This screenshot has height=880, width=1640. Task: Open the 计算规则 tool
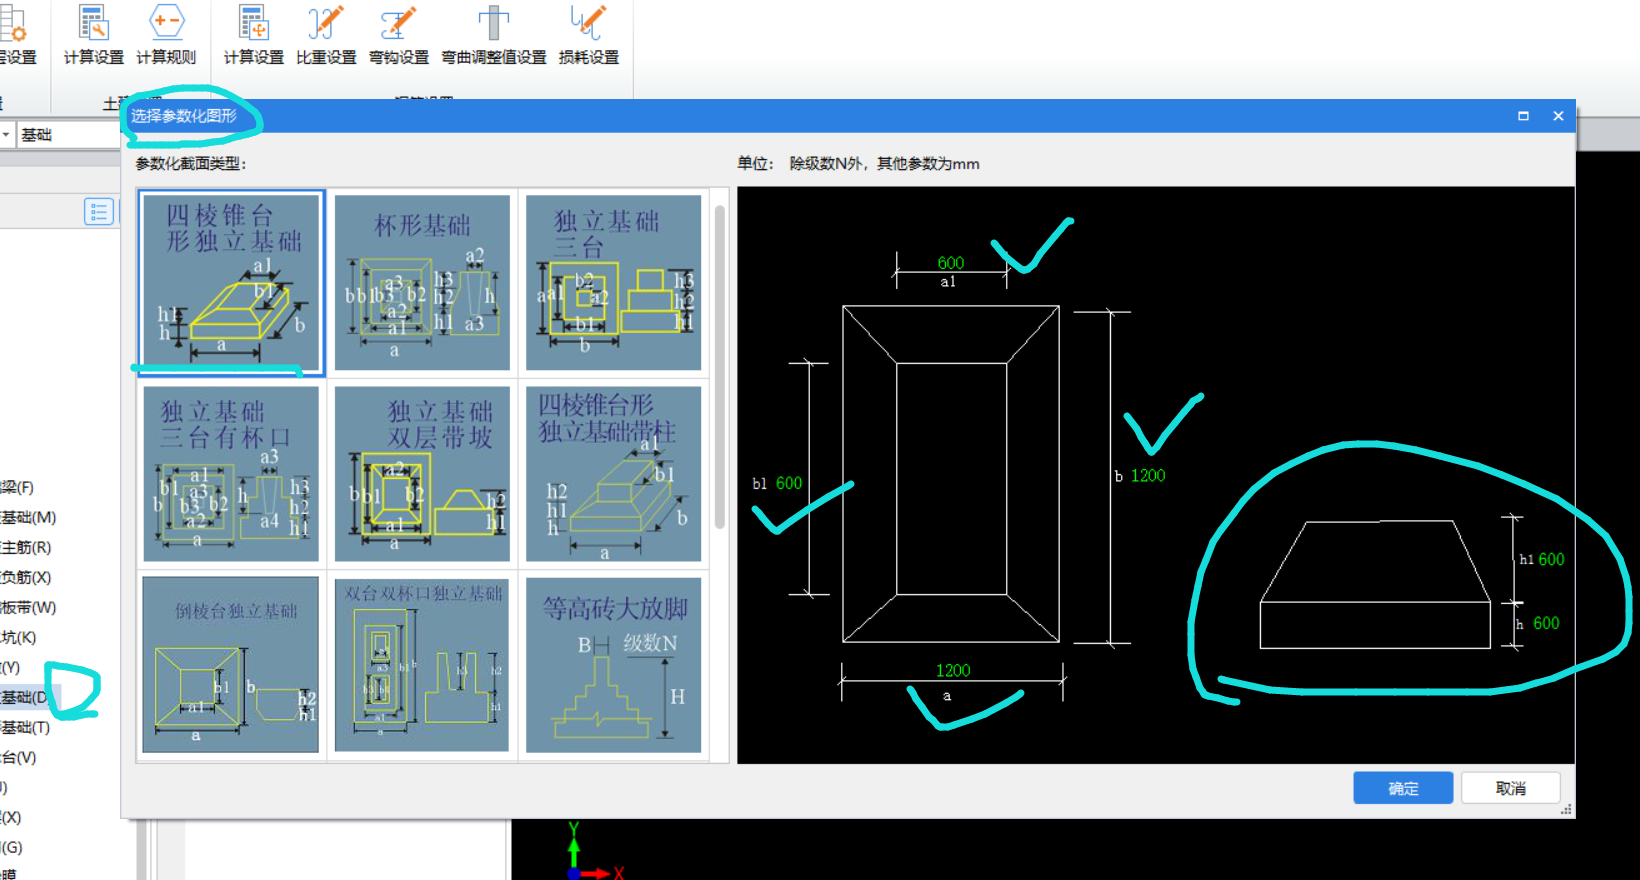click(x=166, y=36)
